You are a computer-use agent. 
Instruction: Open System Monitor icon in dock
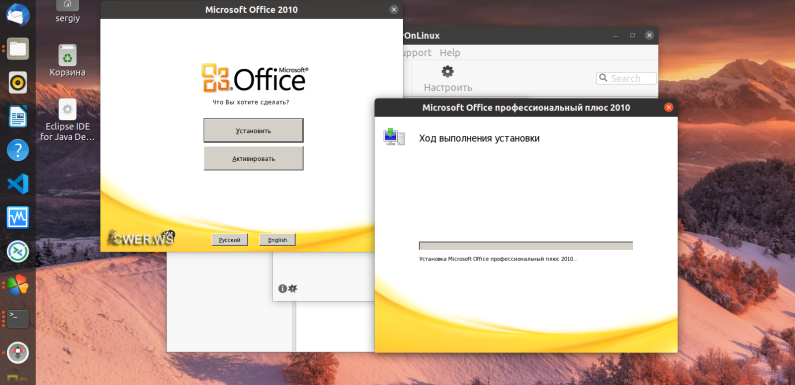(18, 218)
